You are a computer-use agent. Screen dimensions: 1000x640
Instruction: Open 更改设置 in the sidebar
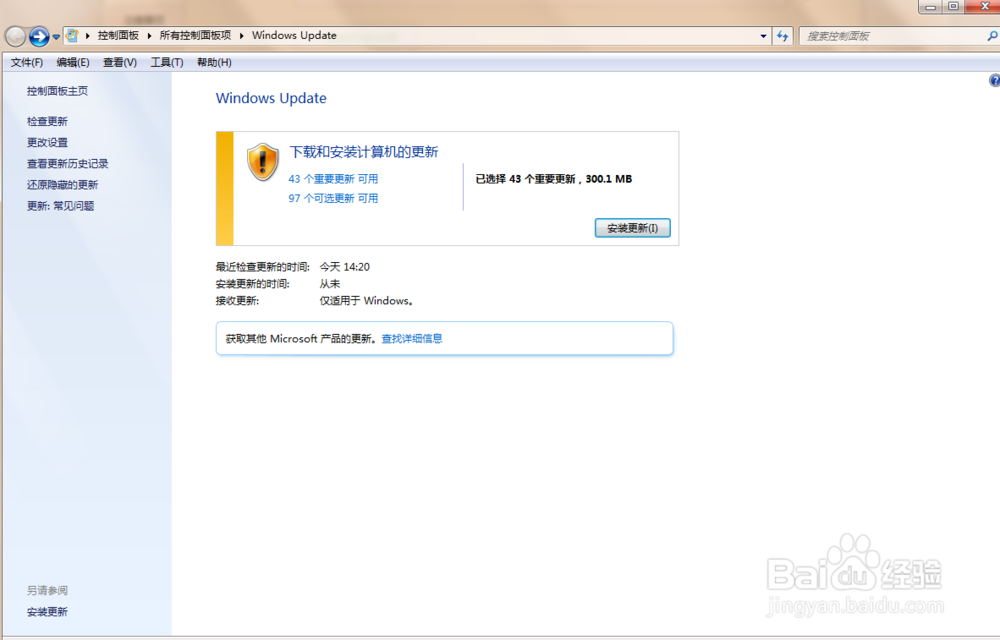(x=47, y=142)
